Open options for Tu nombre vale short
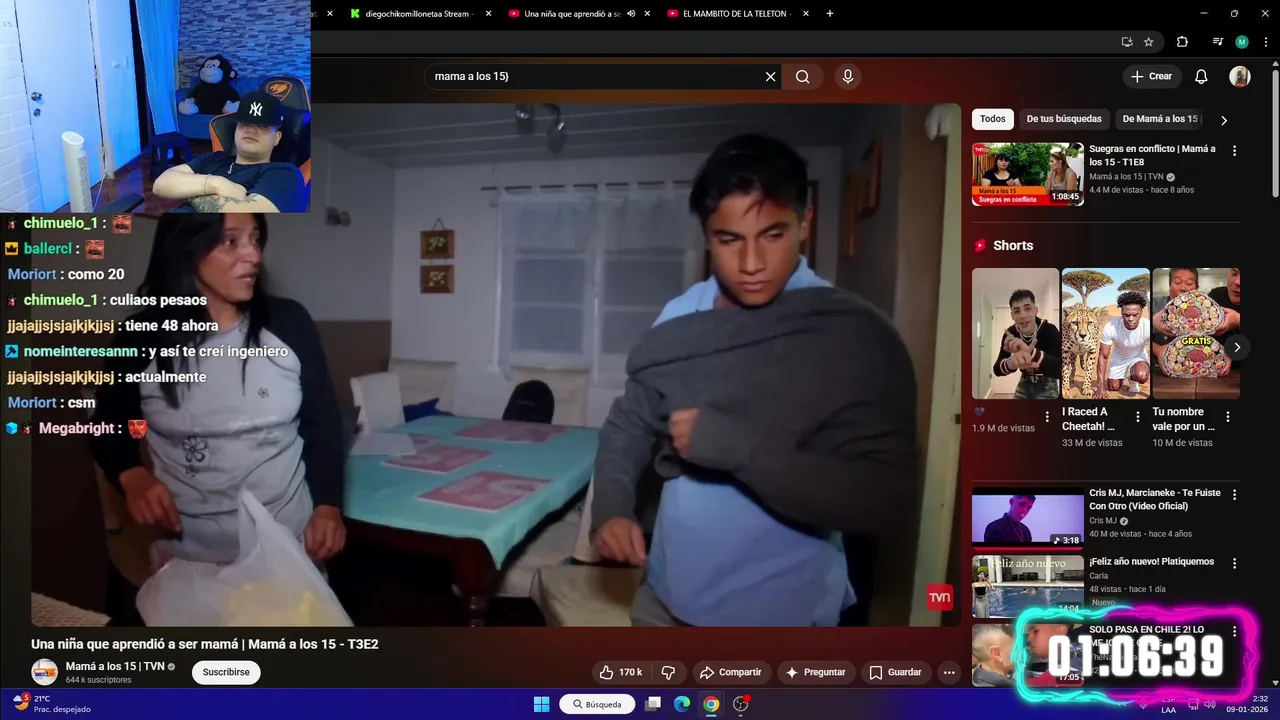 pyautogui.click(x=1228, y=417)
